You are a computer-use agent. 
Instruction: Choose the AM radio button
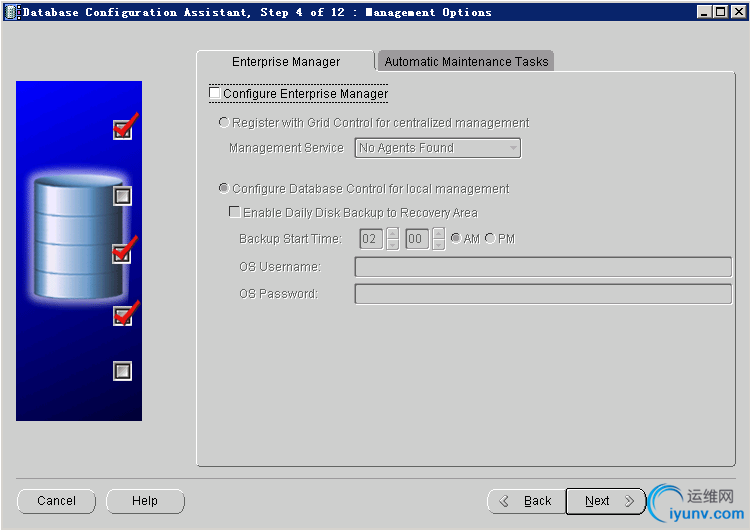pyautogui.click(x=456, y=238)
